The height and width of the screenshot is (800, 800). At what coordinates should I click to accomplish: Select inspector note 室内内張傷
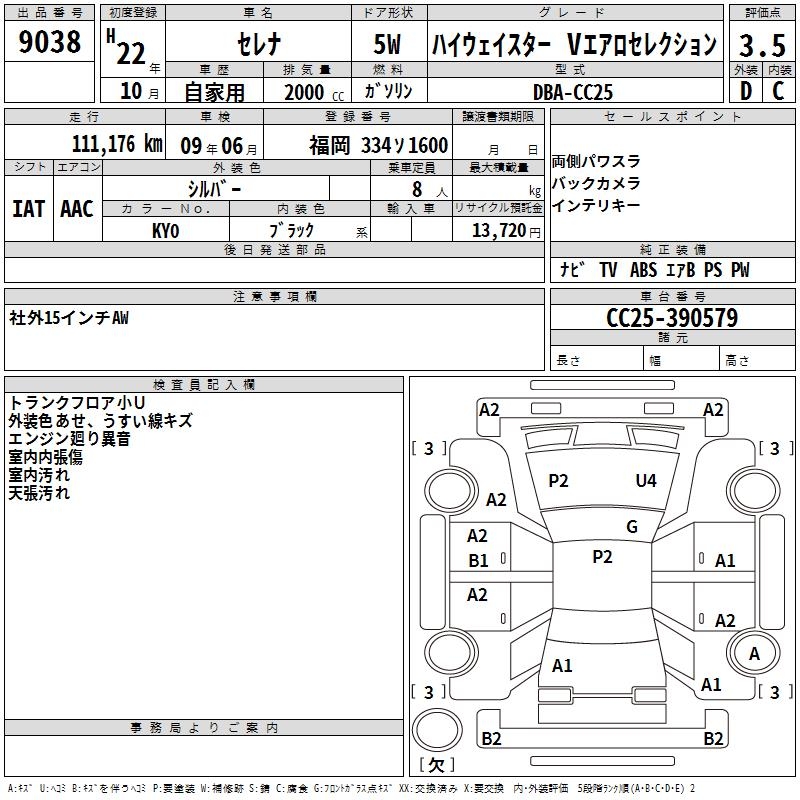pos(45,457)
